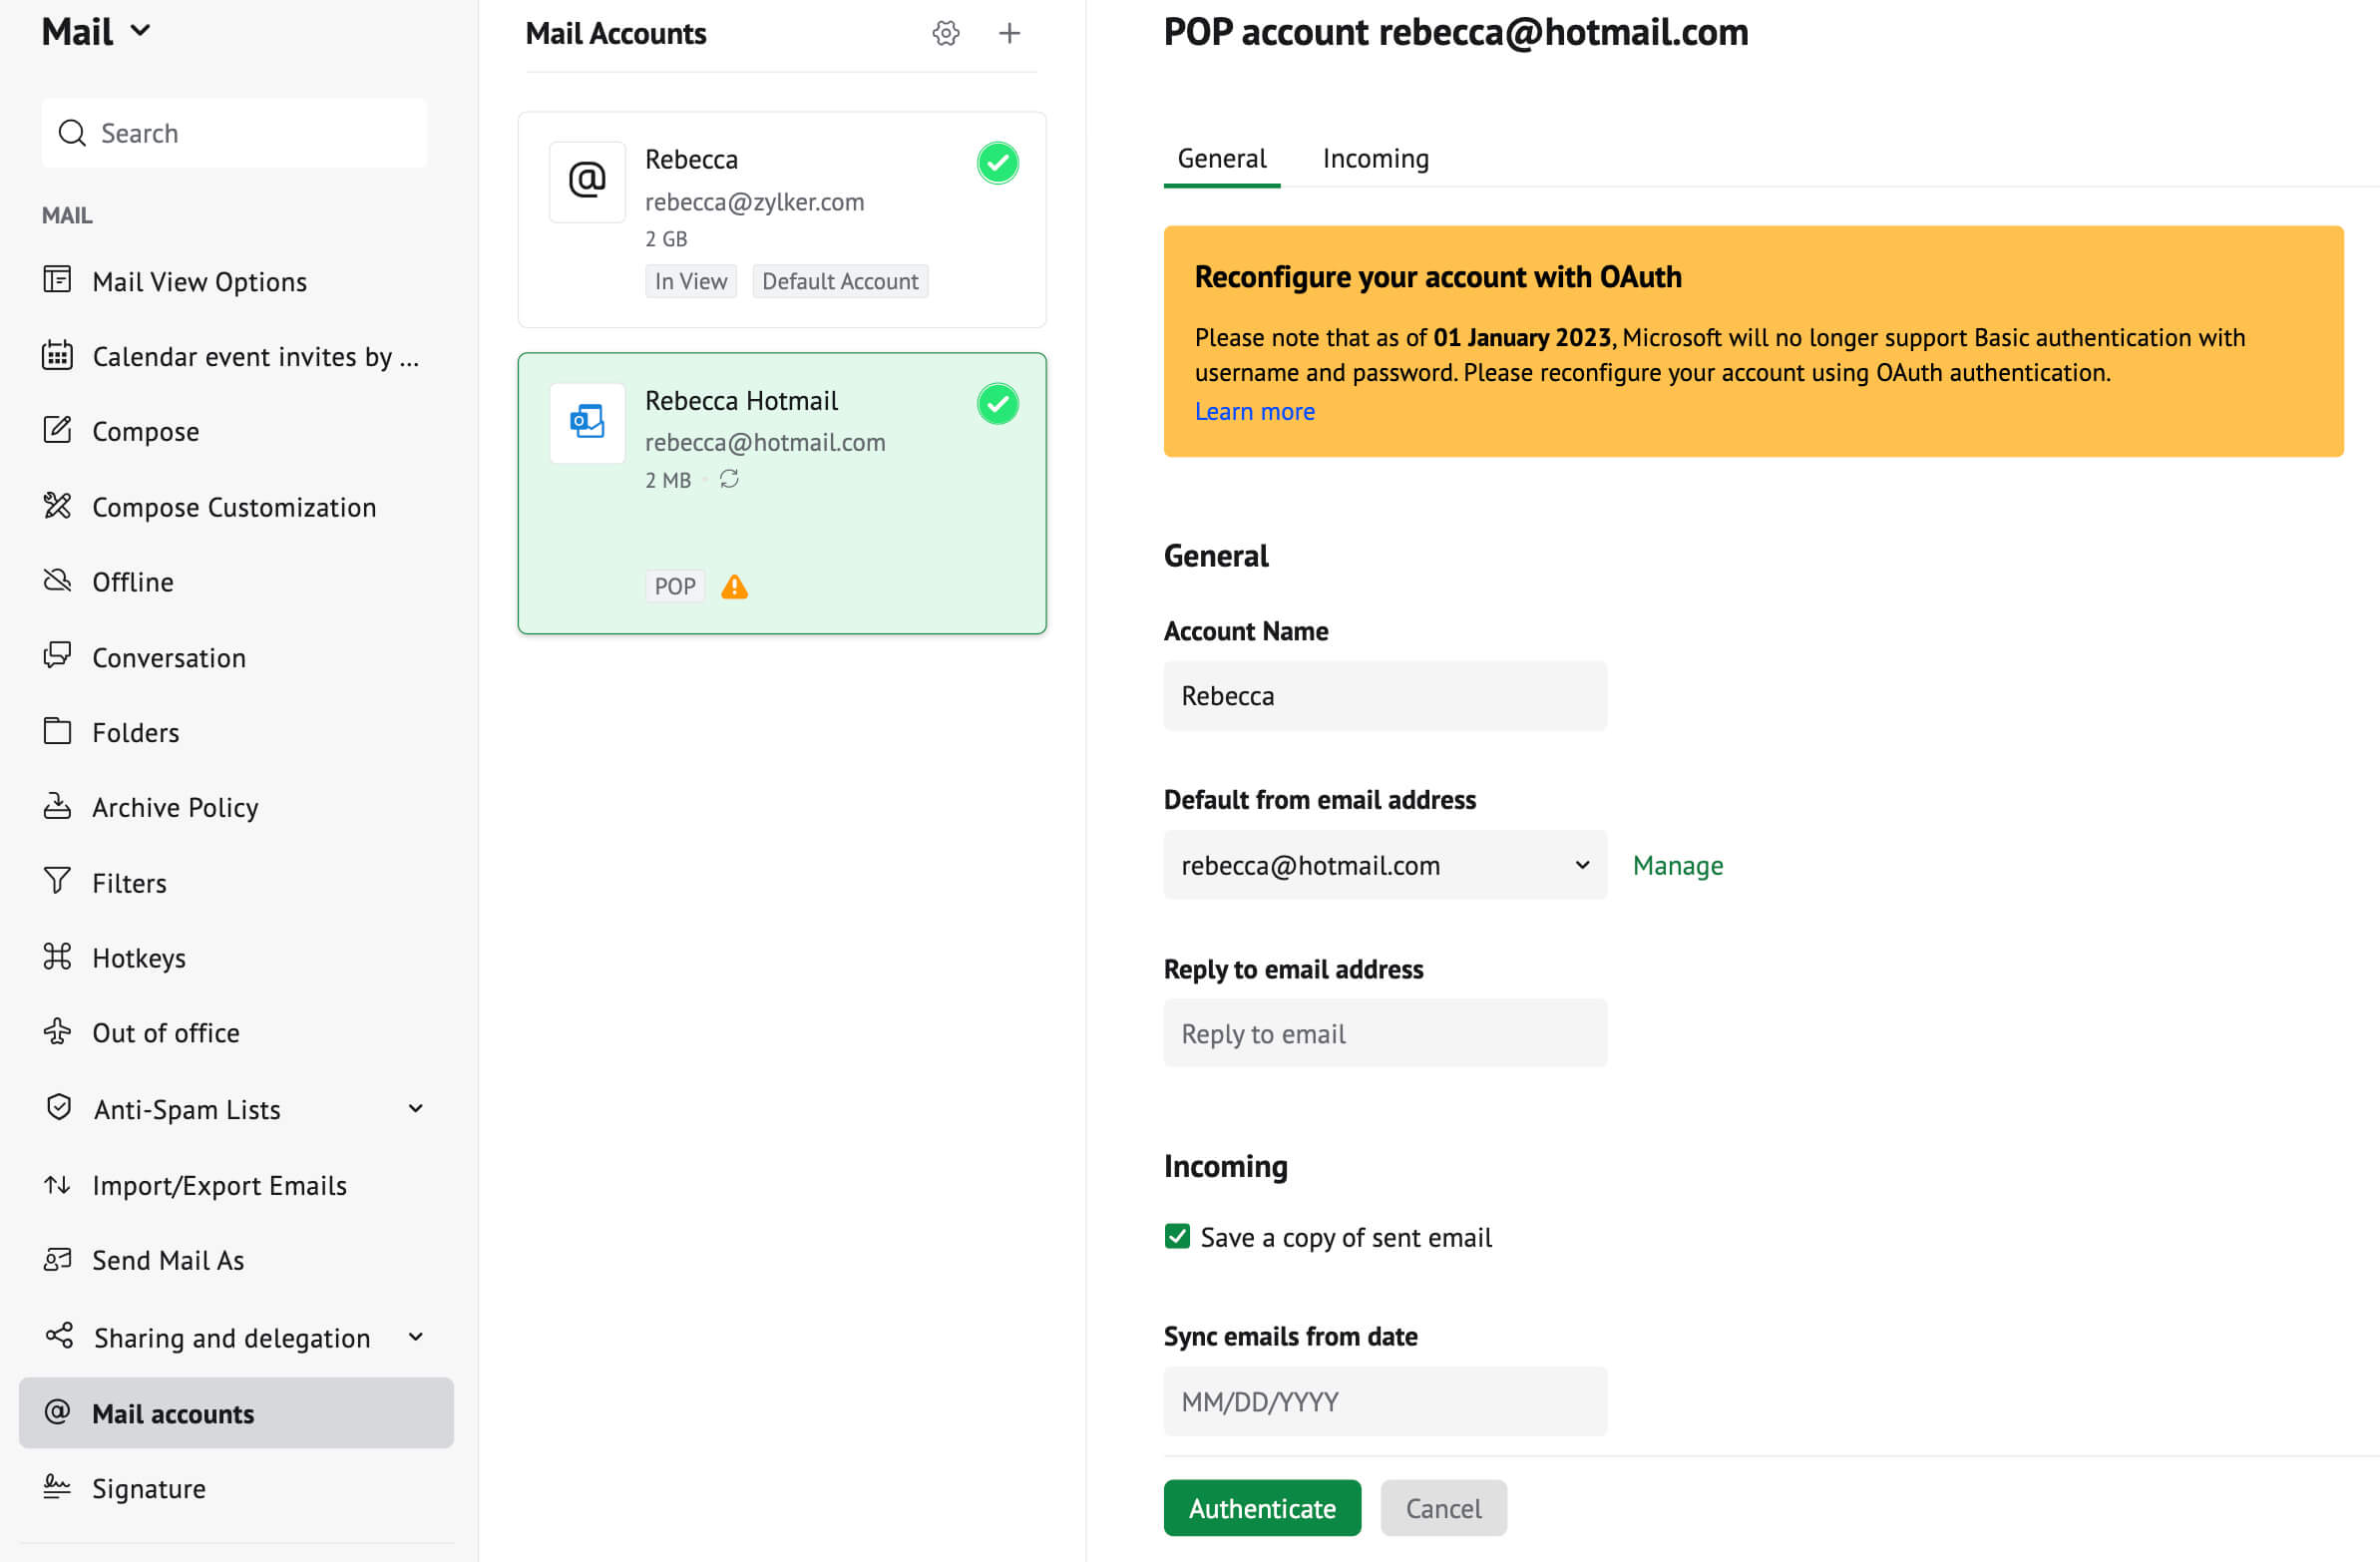The height and width of the screenshot is (1562, 2380).
Task: Select the Calendar event invites icon
Action: tap(58, 356)
